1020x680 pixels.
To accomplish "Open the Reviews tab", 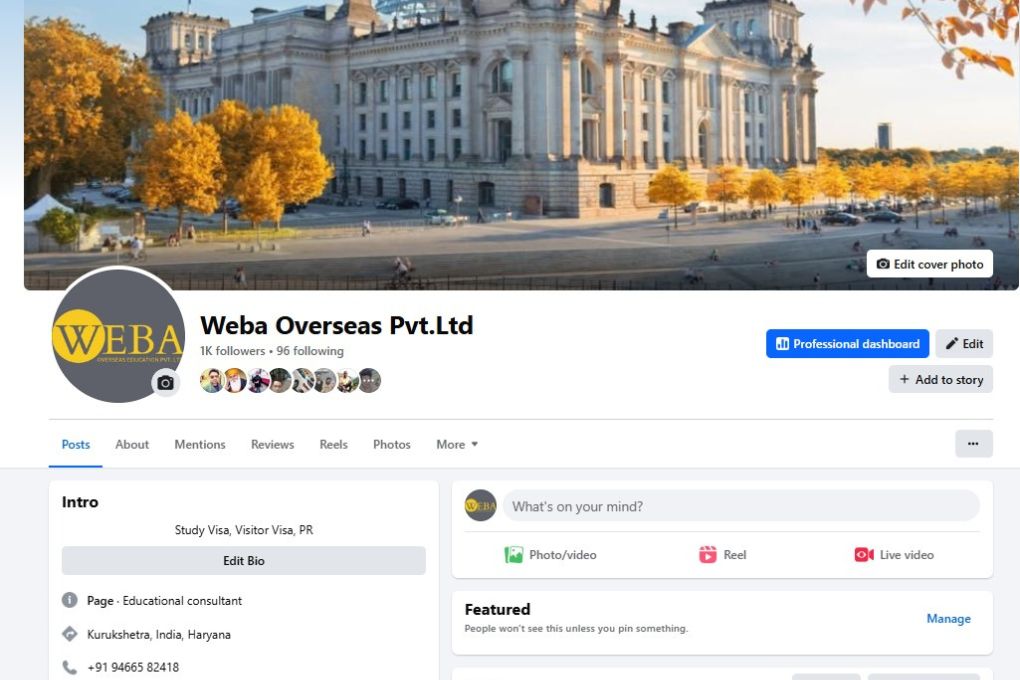I will pyautogui.click(x=273, y=444).
